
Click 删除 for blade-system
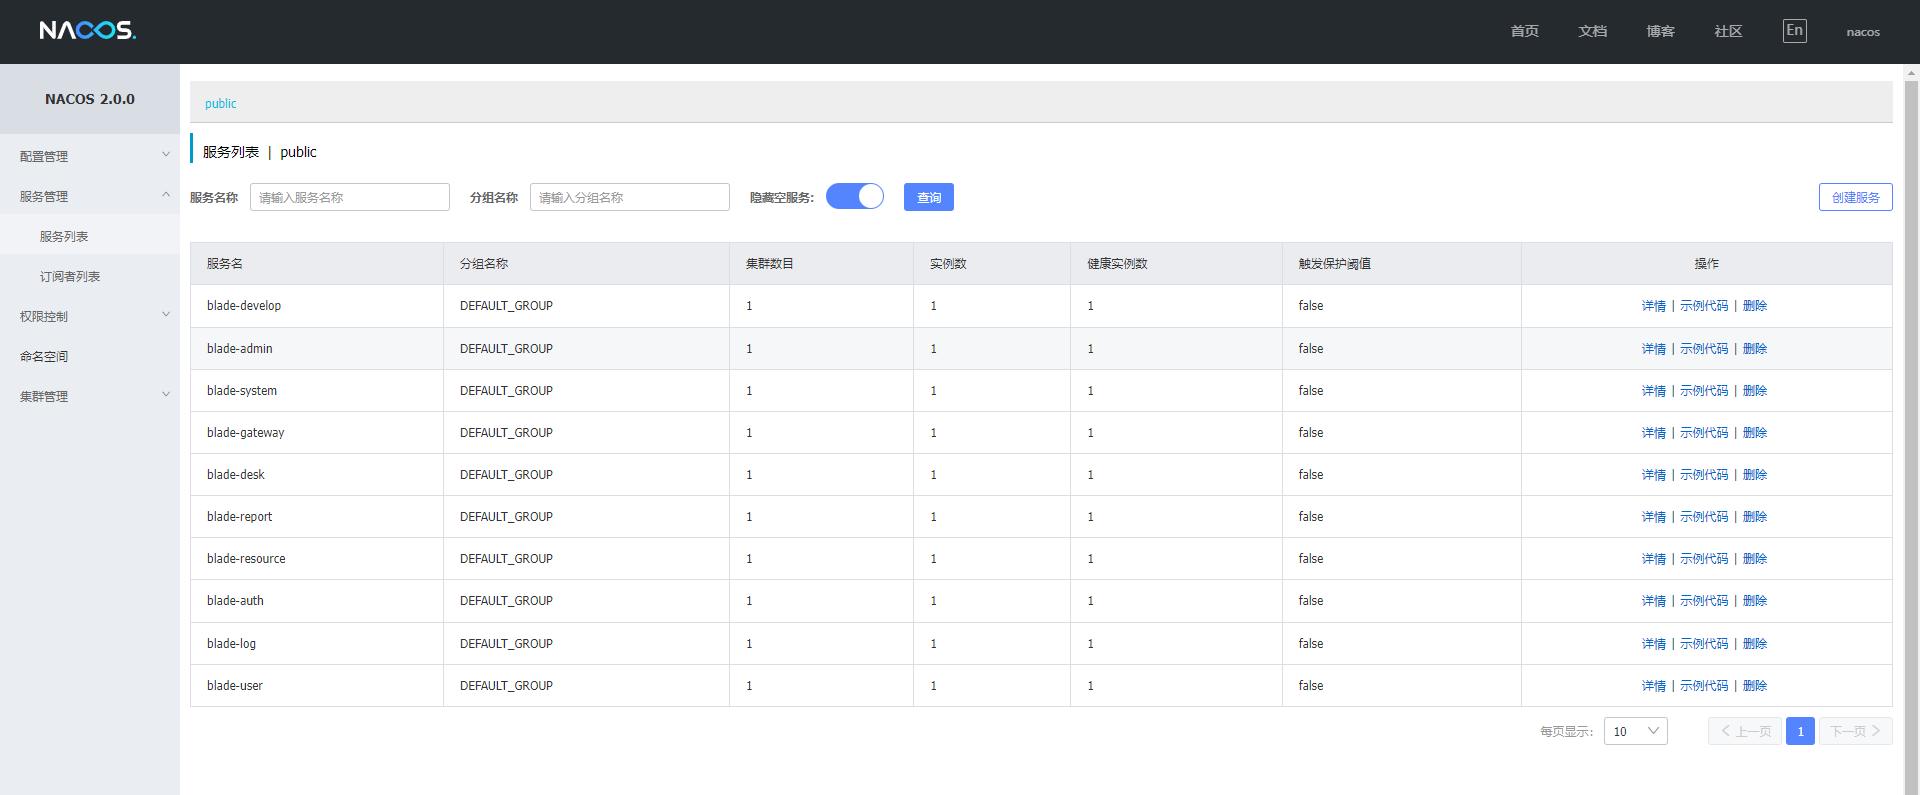coord(1755,391)
